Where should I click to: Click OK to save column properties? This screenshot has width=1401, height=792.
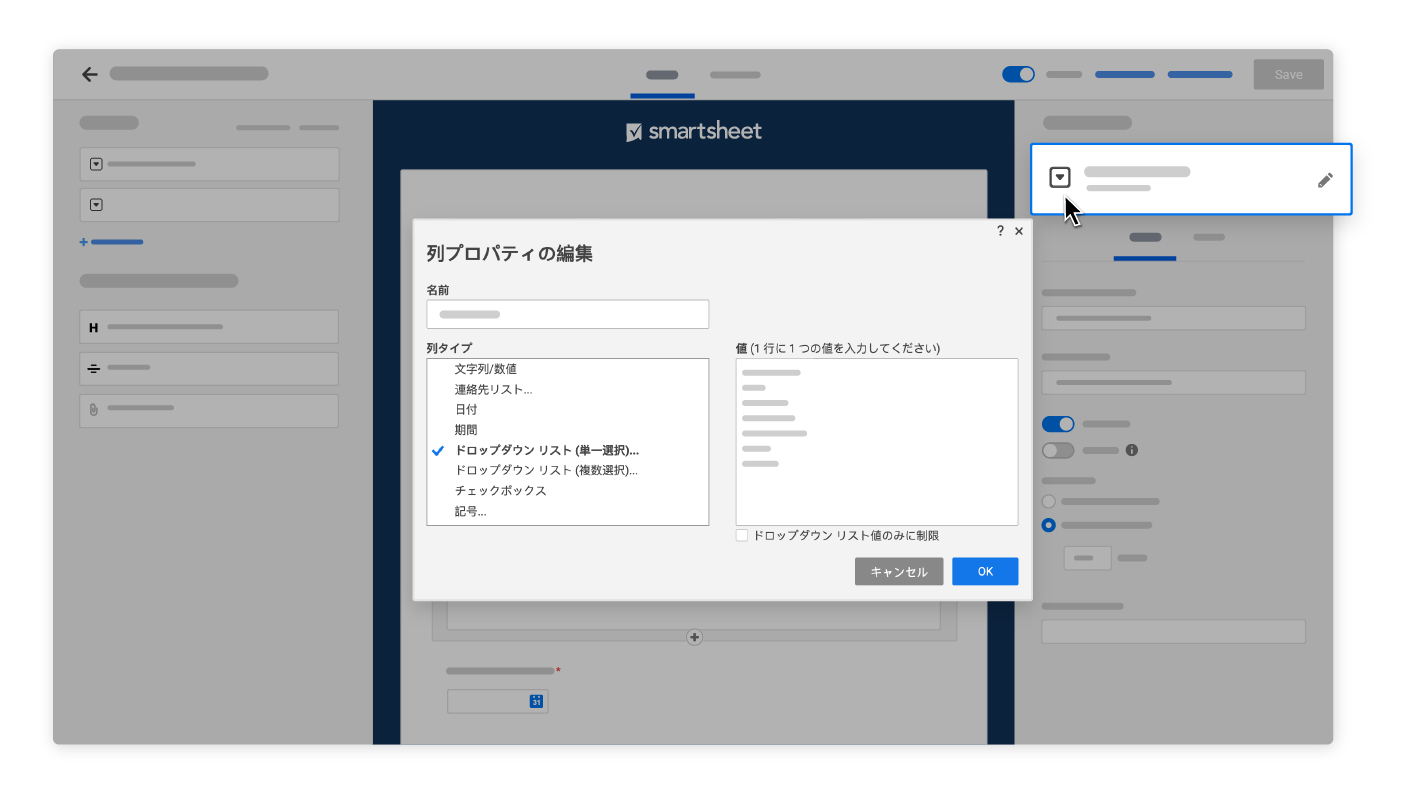point(984,571)
